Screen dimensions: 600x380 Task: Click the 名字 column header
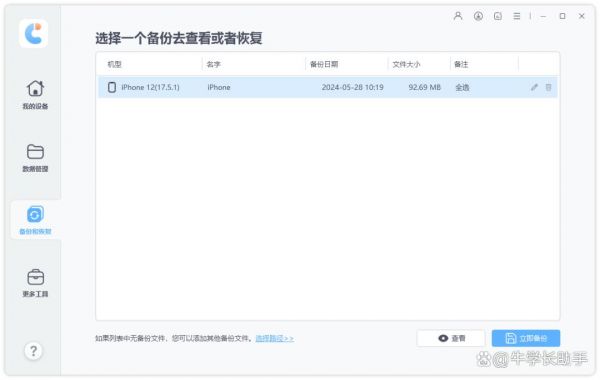(x=214, y=64)
